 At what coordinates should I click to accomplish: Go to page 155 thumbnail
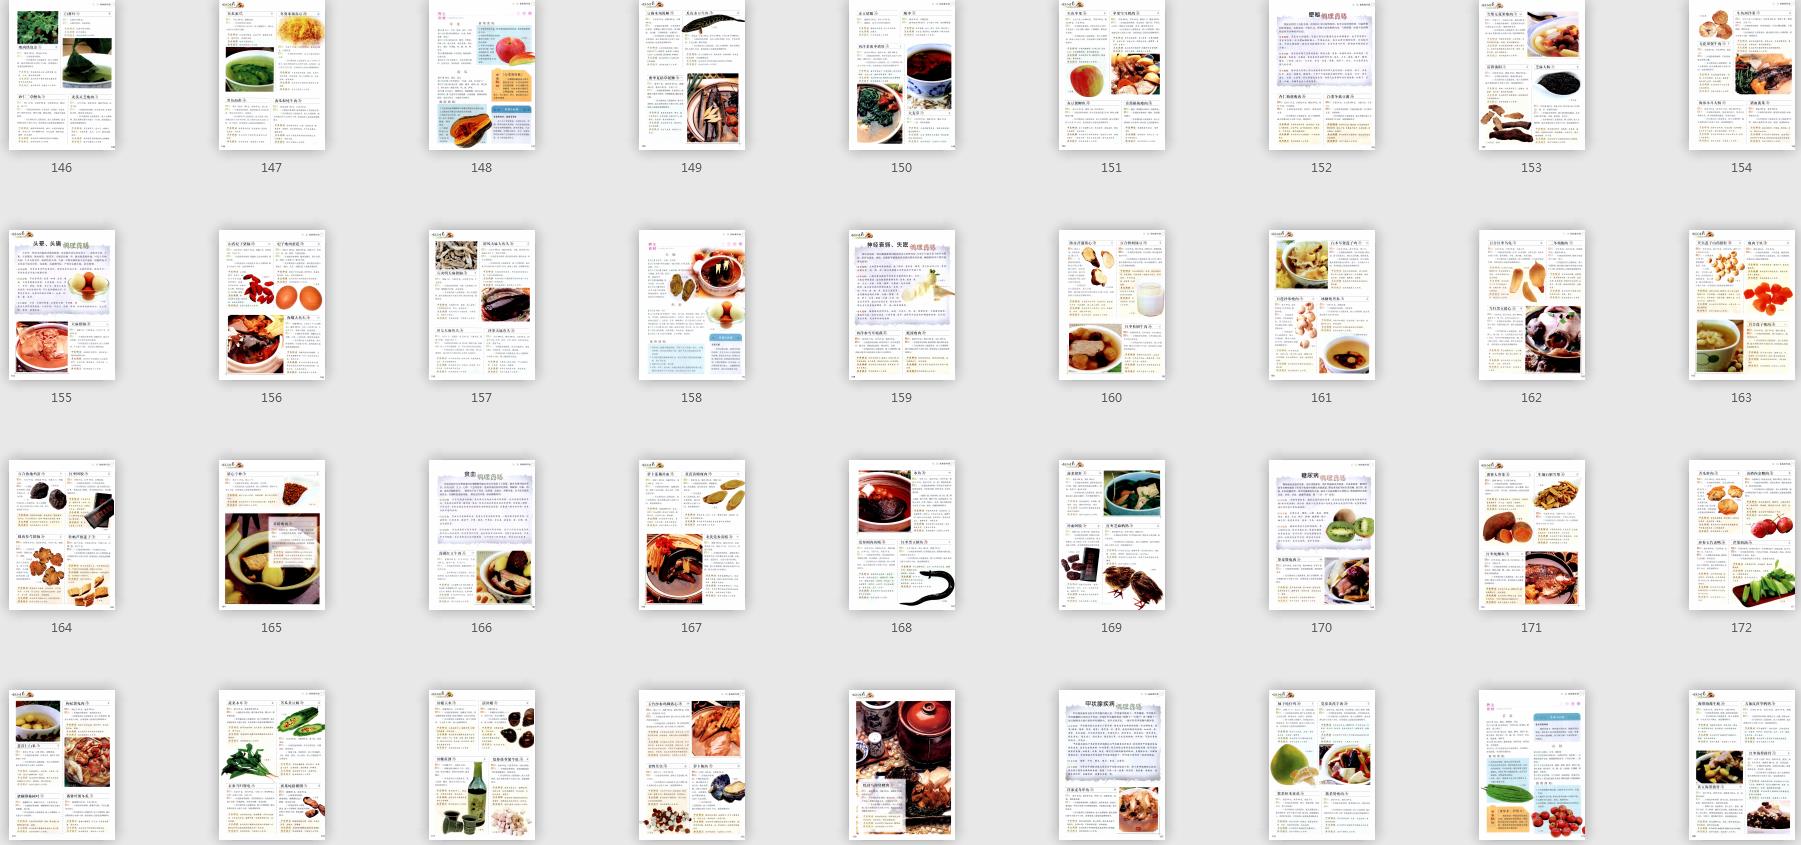click(x=62, y=305)
